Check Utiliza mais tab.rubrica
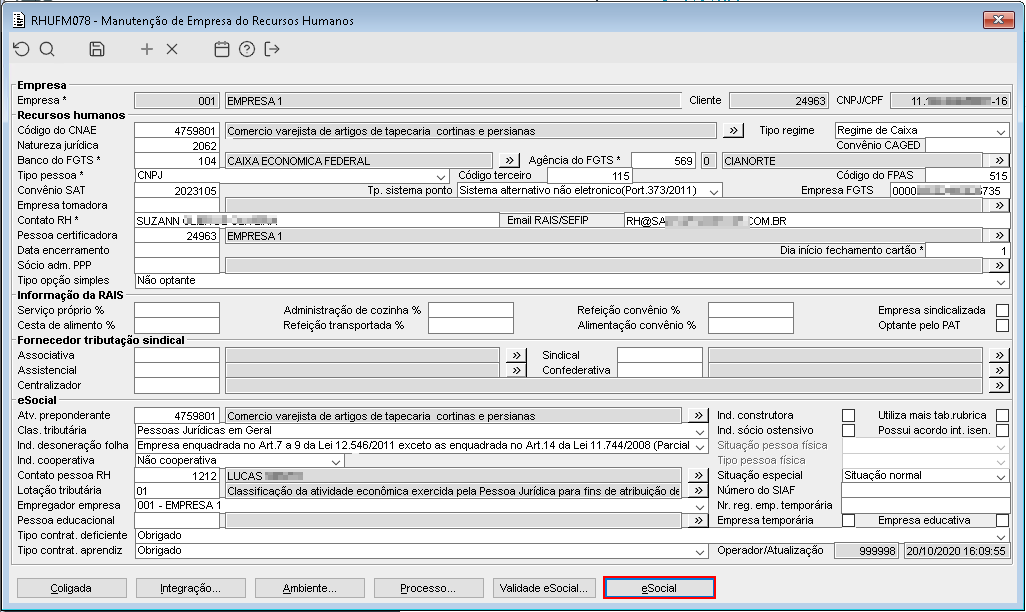The height and width of the screenshot is (612, 1026). click(1002, 416)
